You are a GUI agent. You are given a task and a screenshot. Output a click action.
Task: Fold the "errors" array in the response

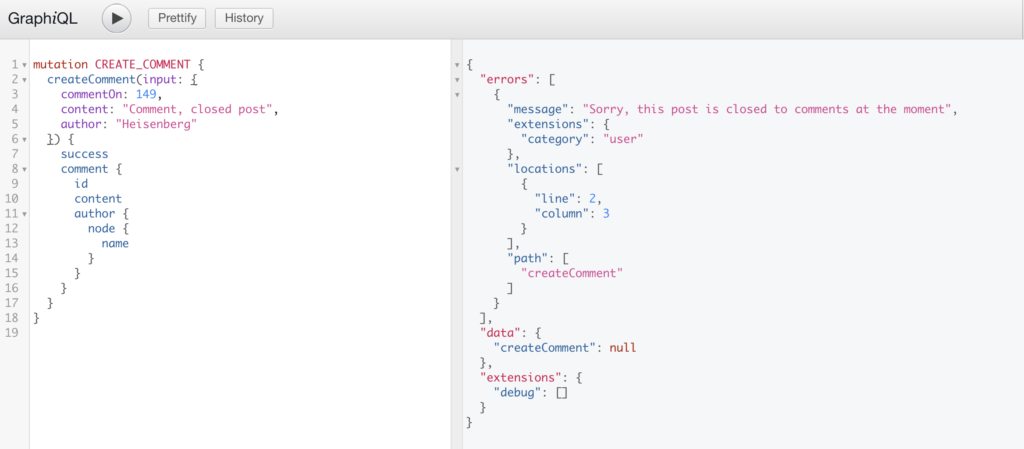point(458,80)
